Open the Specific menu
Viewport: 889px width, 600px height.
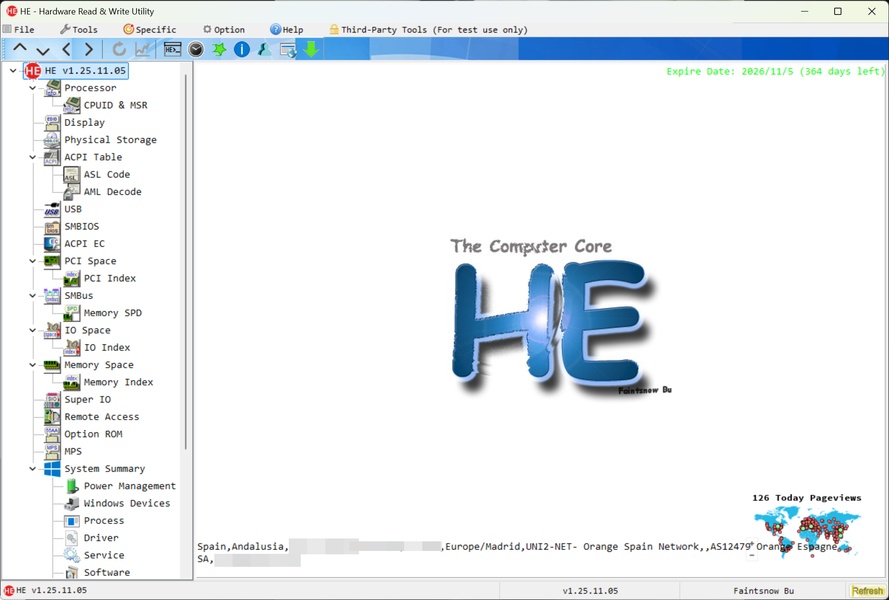coord(149,30)
